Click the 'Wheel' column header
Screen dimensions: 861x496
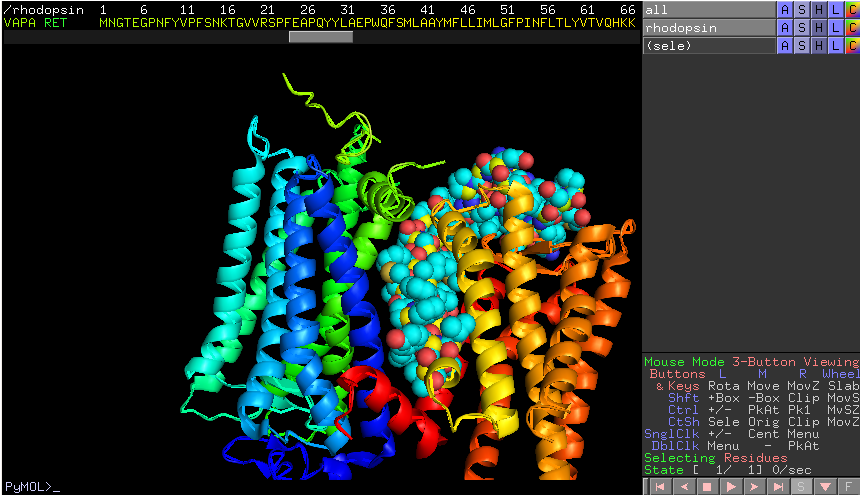click(x=841, y=374)
